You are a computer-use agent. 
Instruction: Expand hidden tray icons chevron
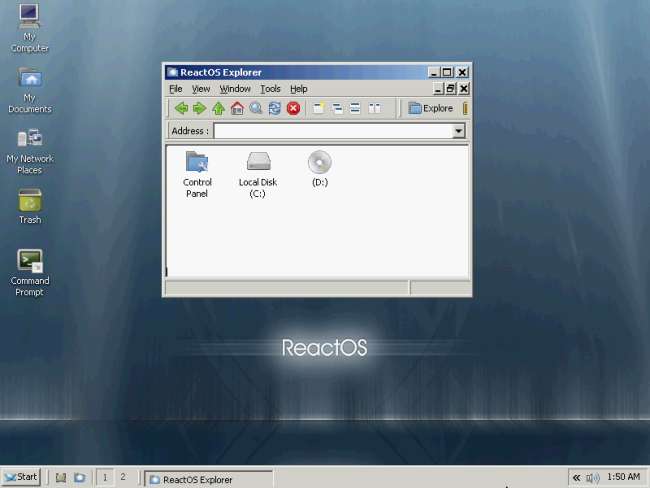click(577, 478)
